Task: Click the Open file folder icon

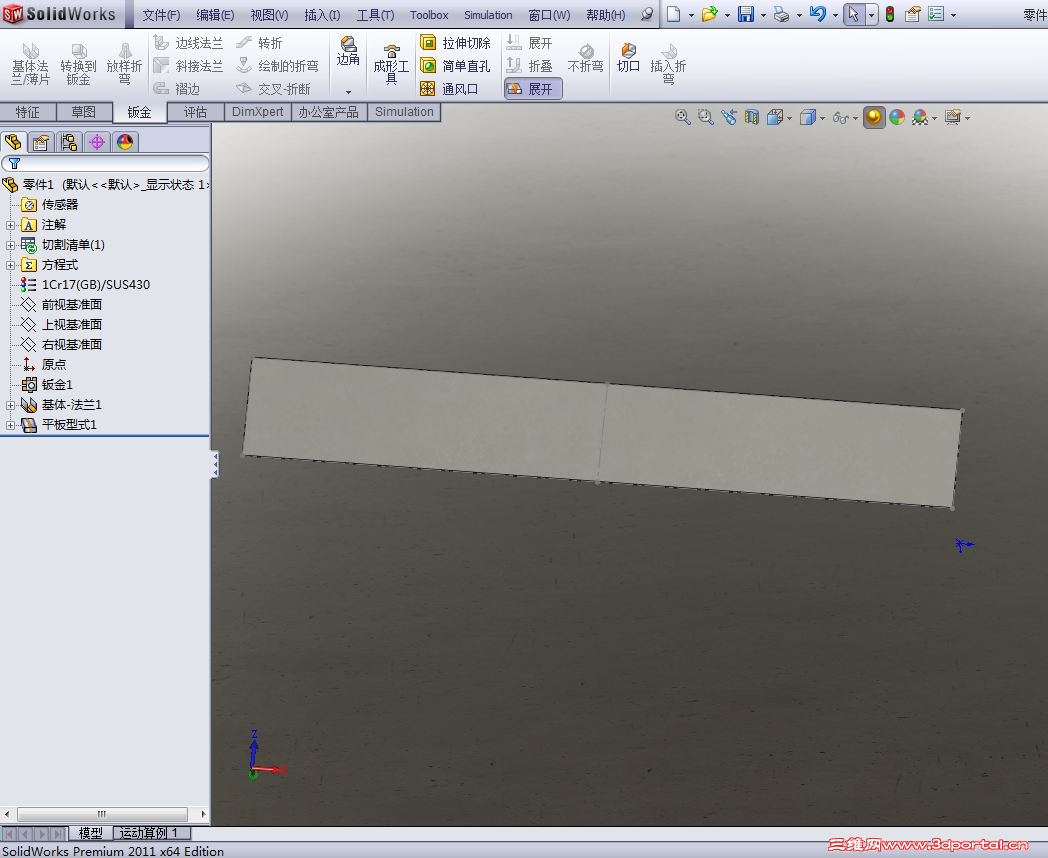Action: tap(709, 14)
